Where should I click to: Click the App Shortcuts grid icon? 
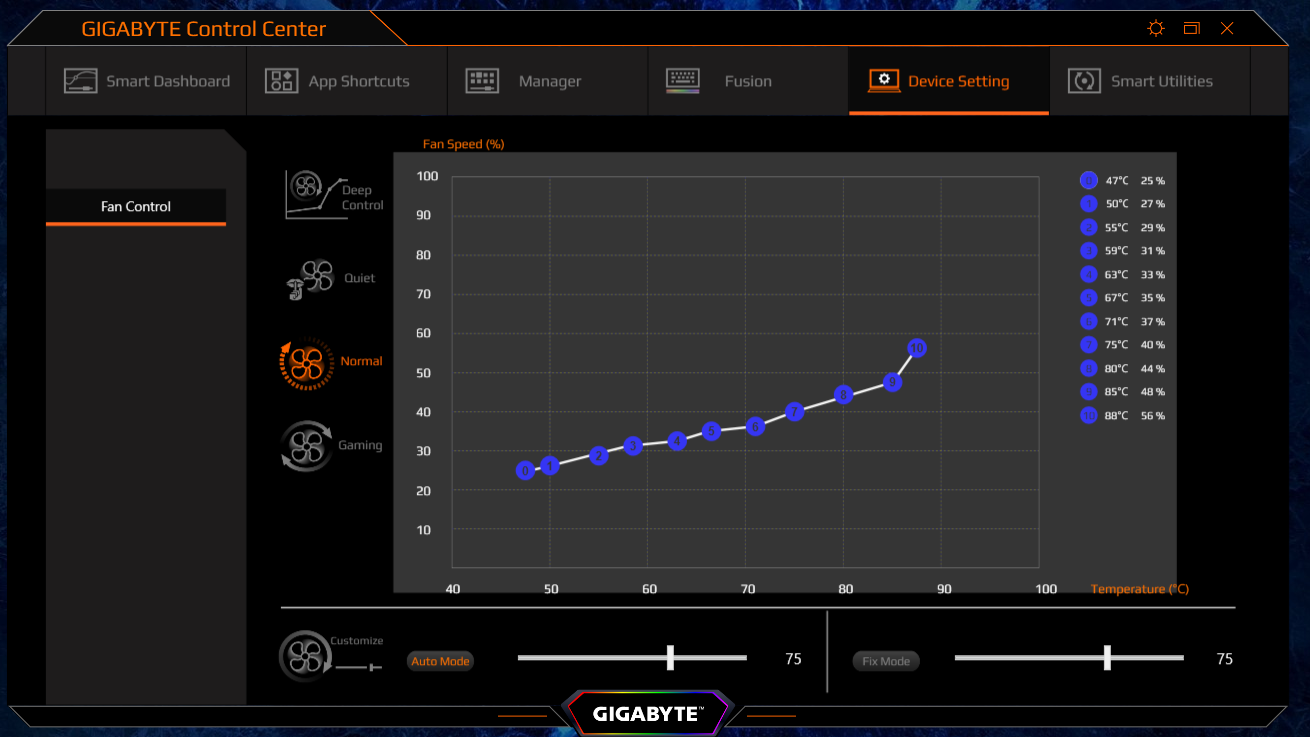[x=281, y=81]
